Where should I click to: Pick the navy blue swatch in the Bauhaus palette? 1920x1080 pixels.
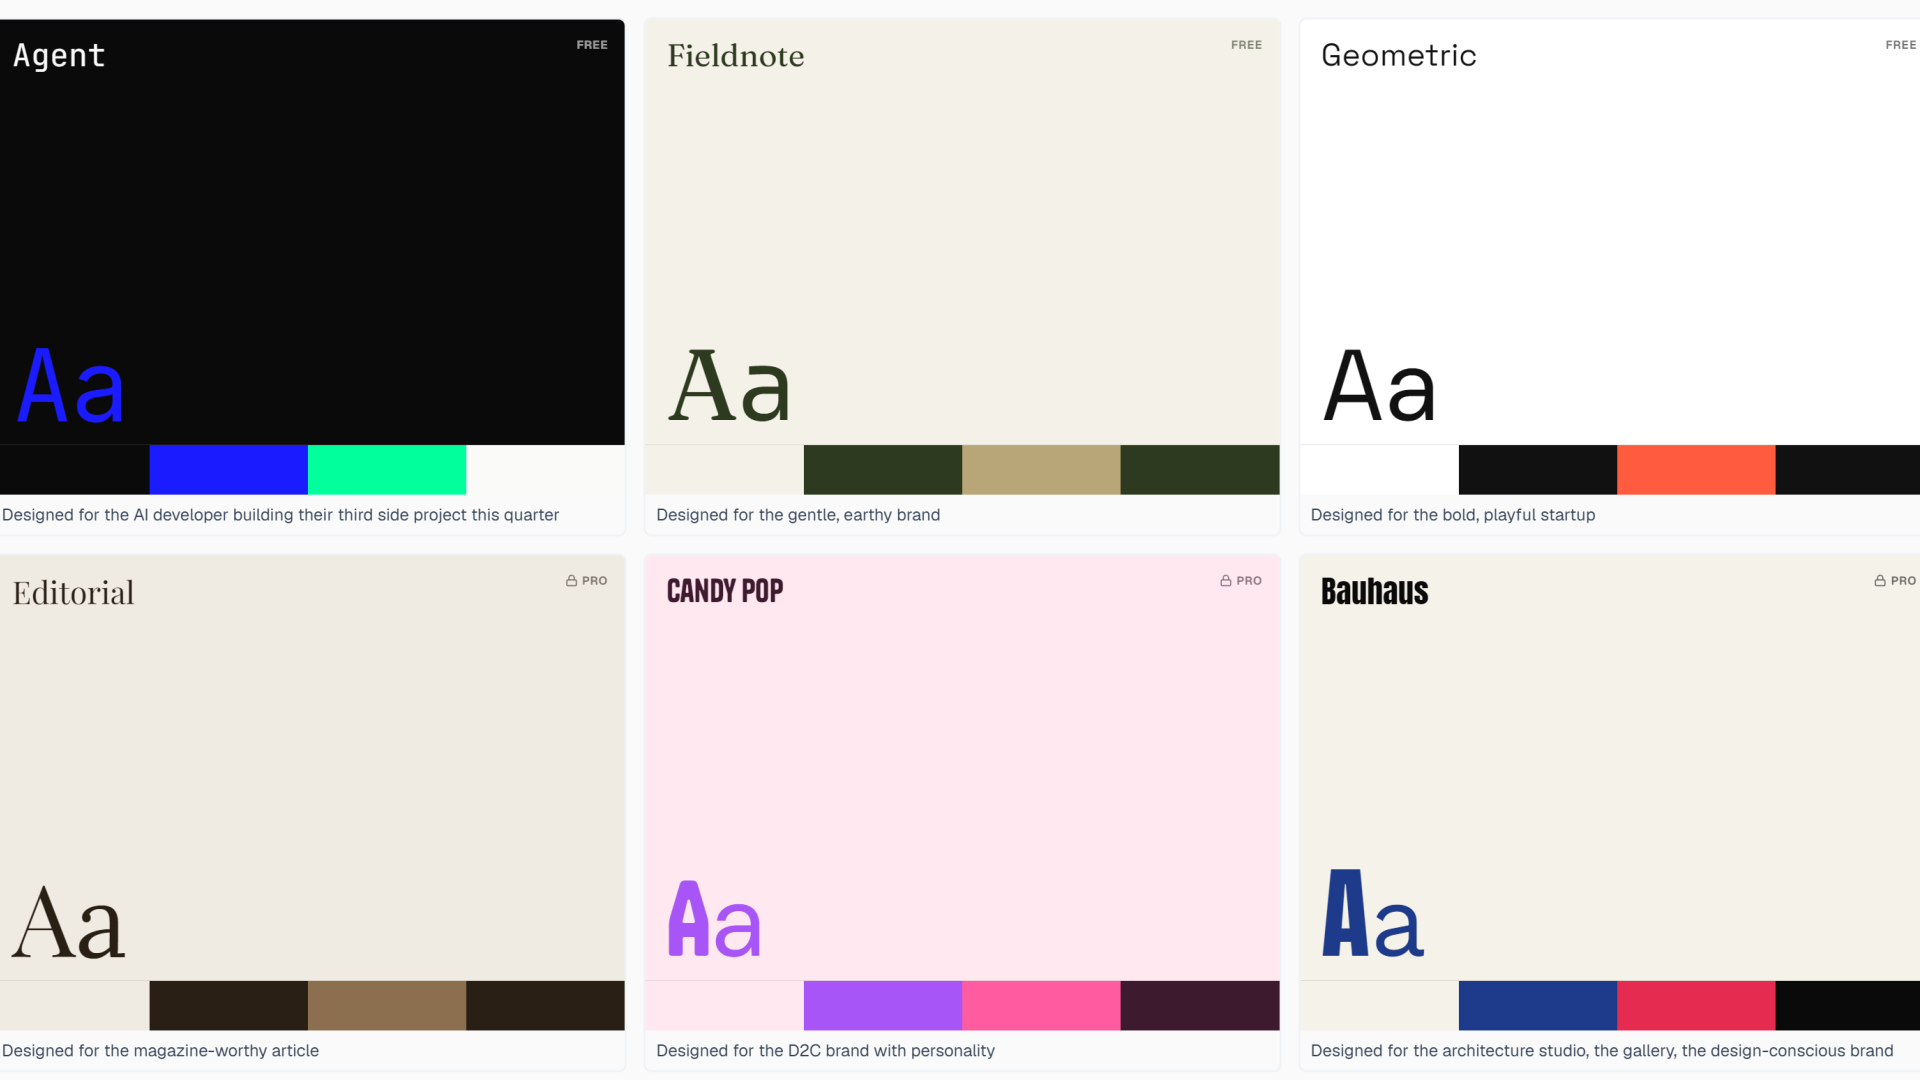[x=1538, y=1006]
